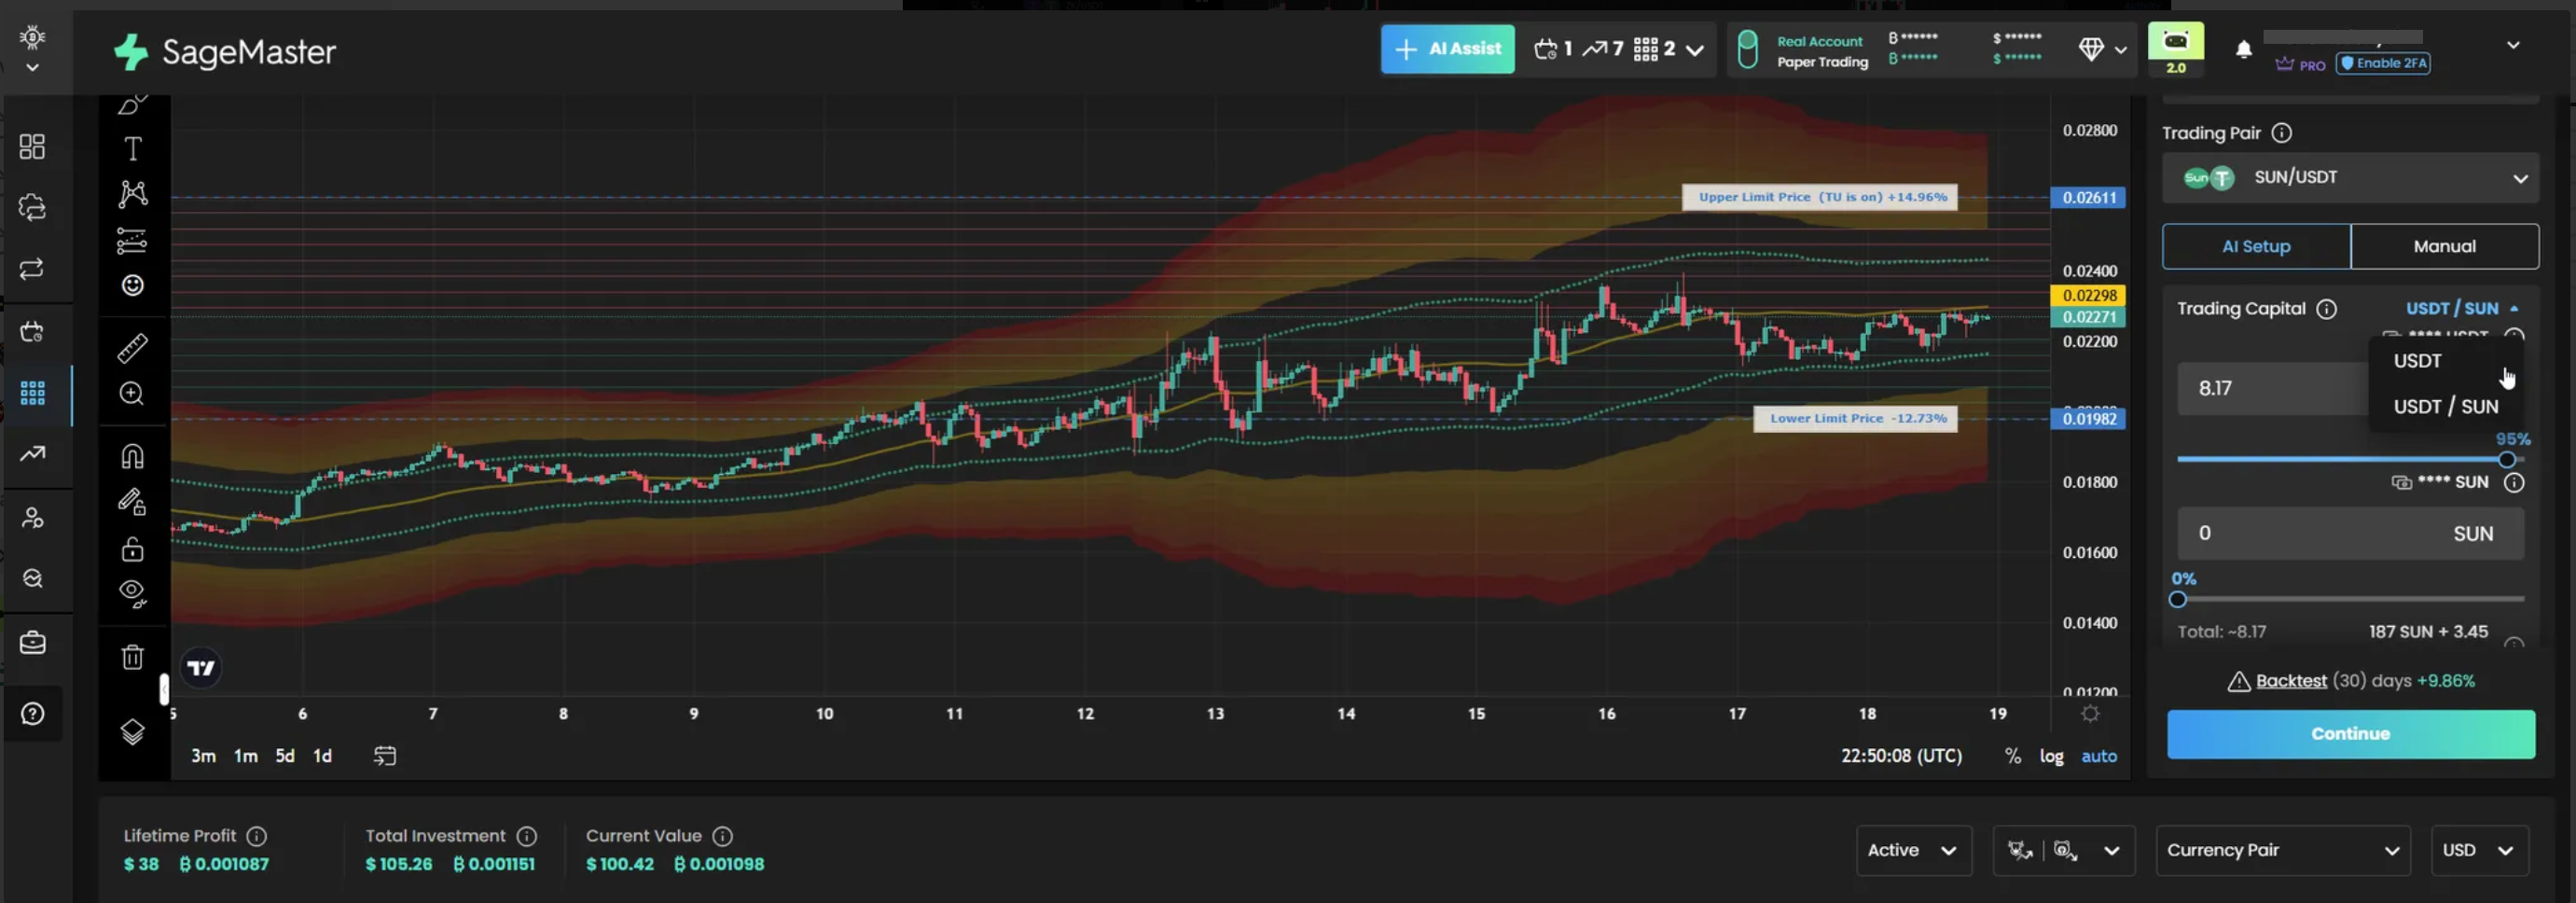Open the DCA bot calendar sidebar icon

(32, 331)
